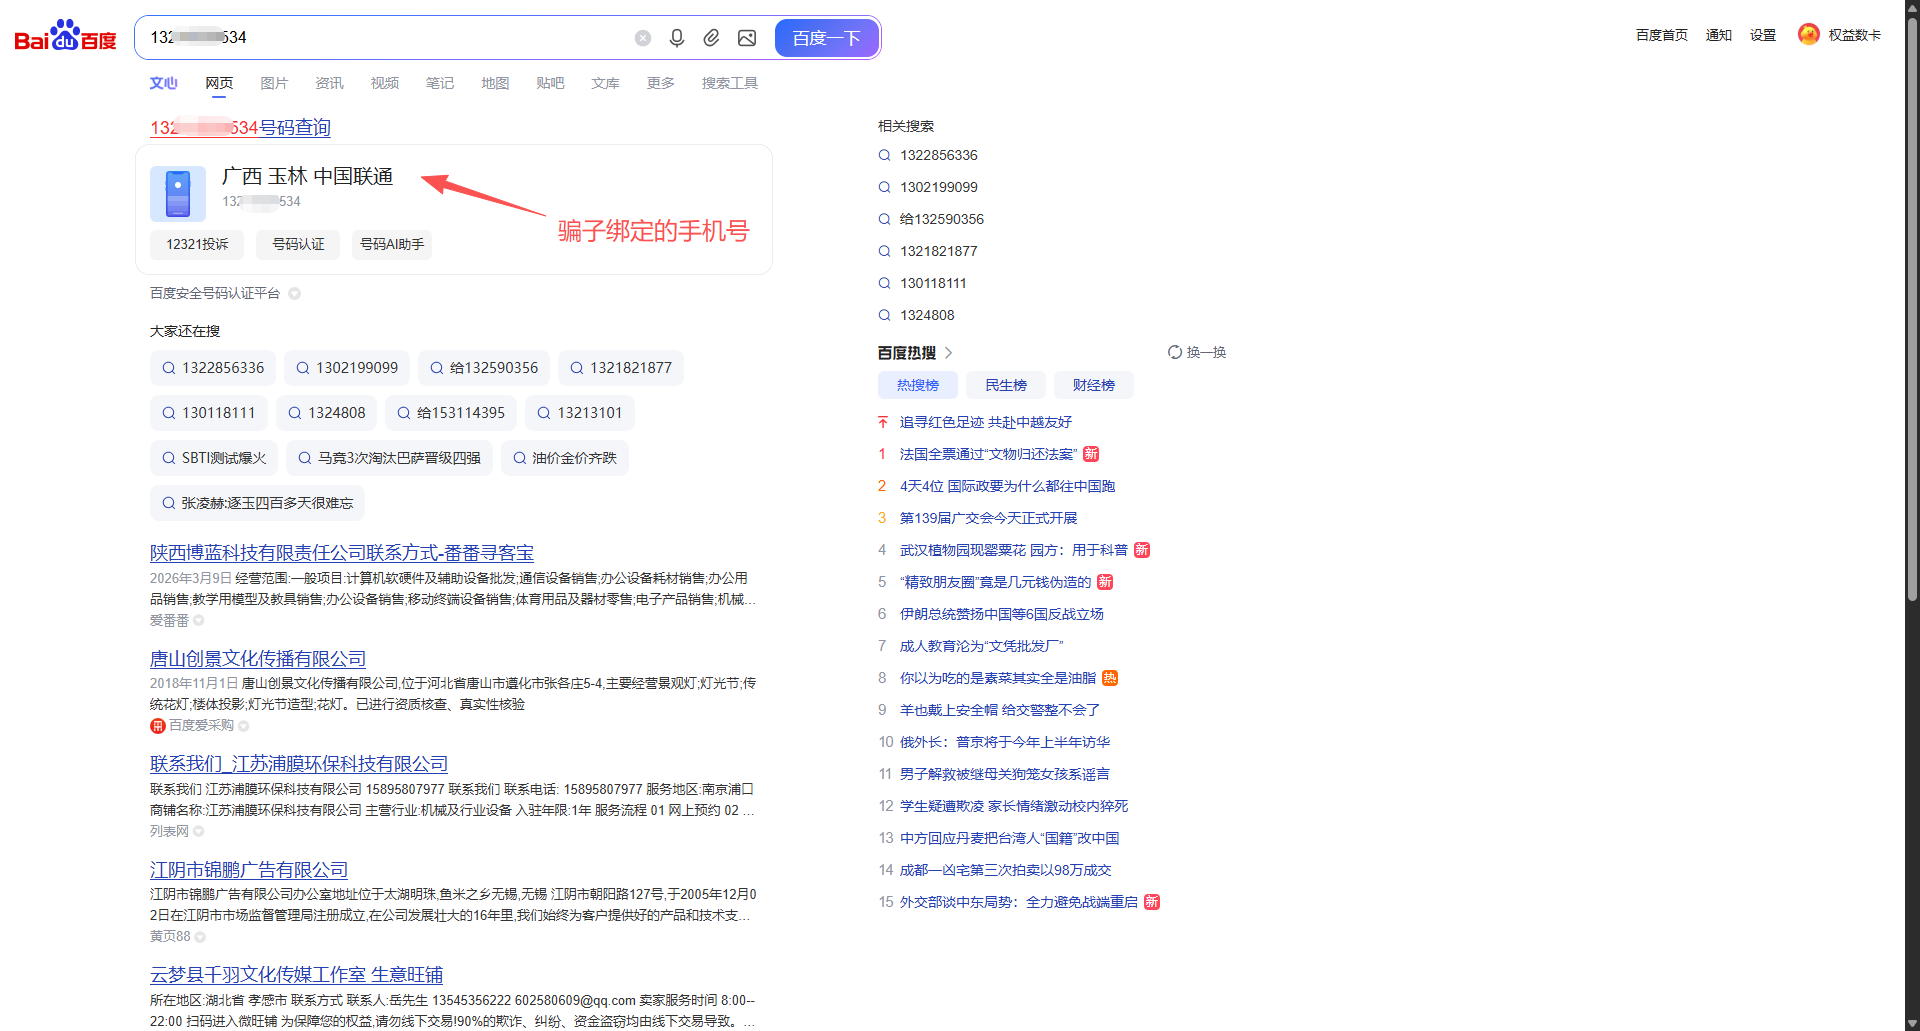Click inside the search input field
Screen dimensions: 1920x1031
(x=400, y=37)
